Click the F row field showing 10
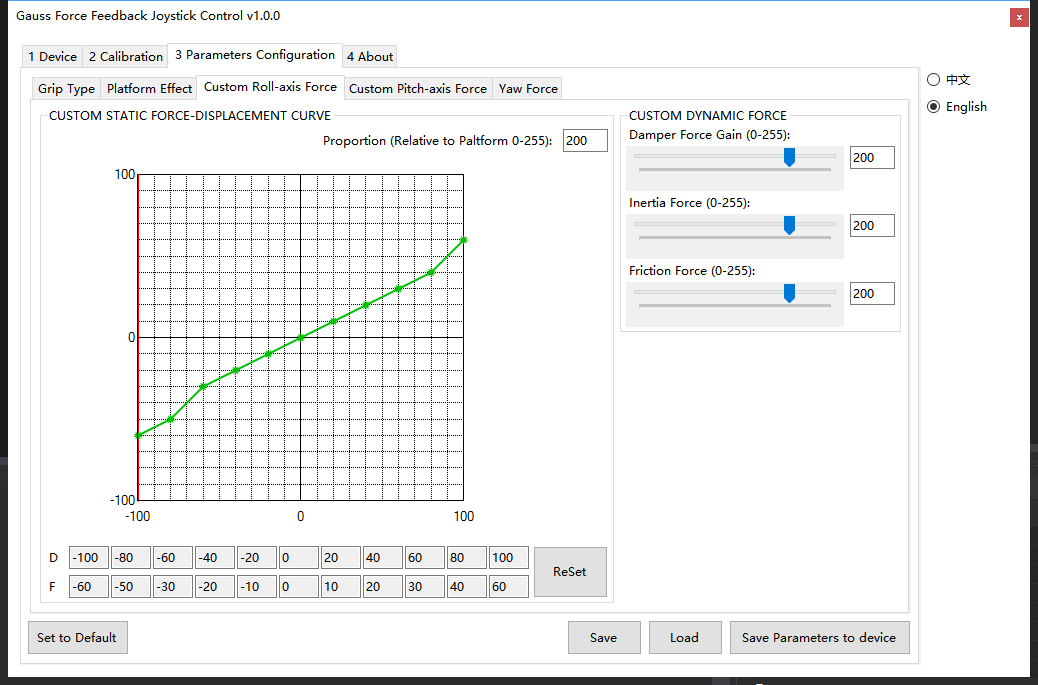This screenshot has width=1038, height=685. click(341, 586)
